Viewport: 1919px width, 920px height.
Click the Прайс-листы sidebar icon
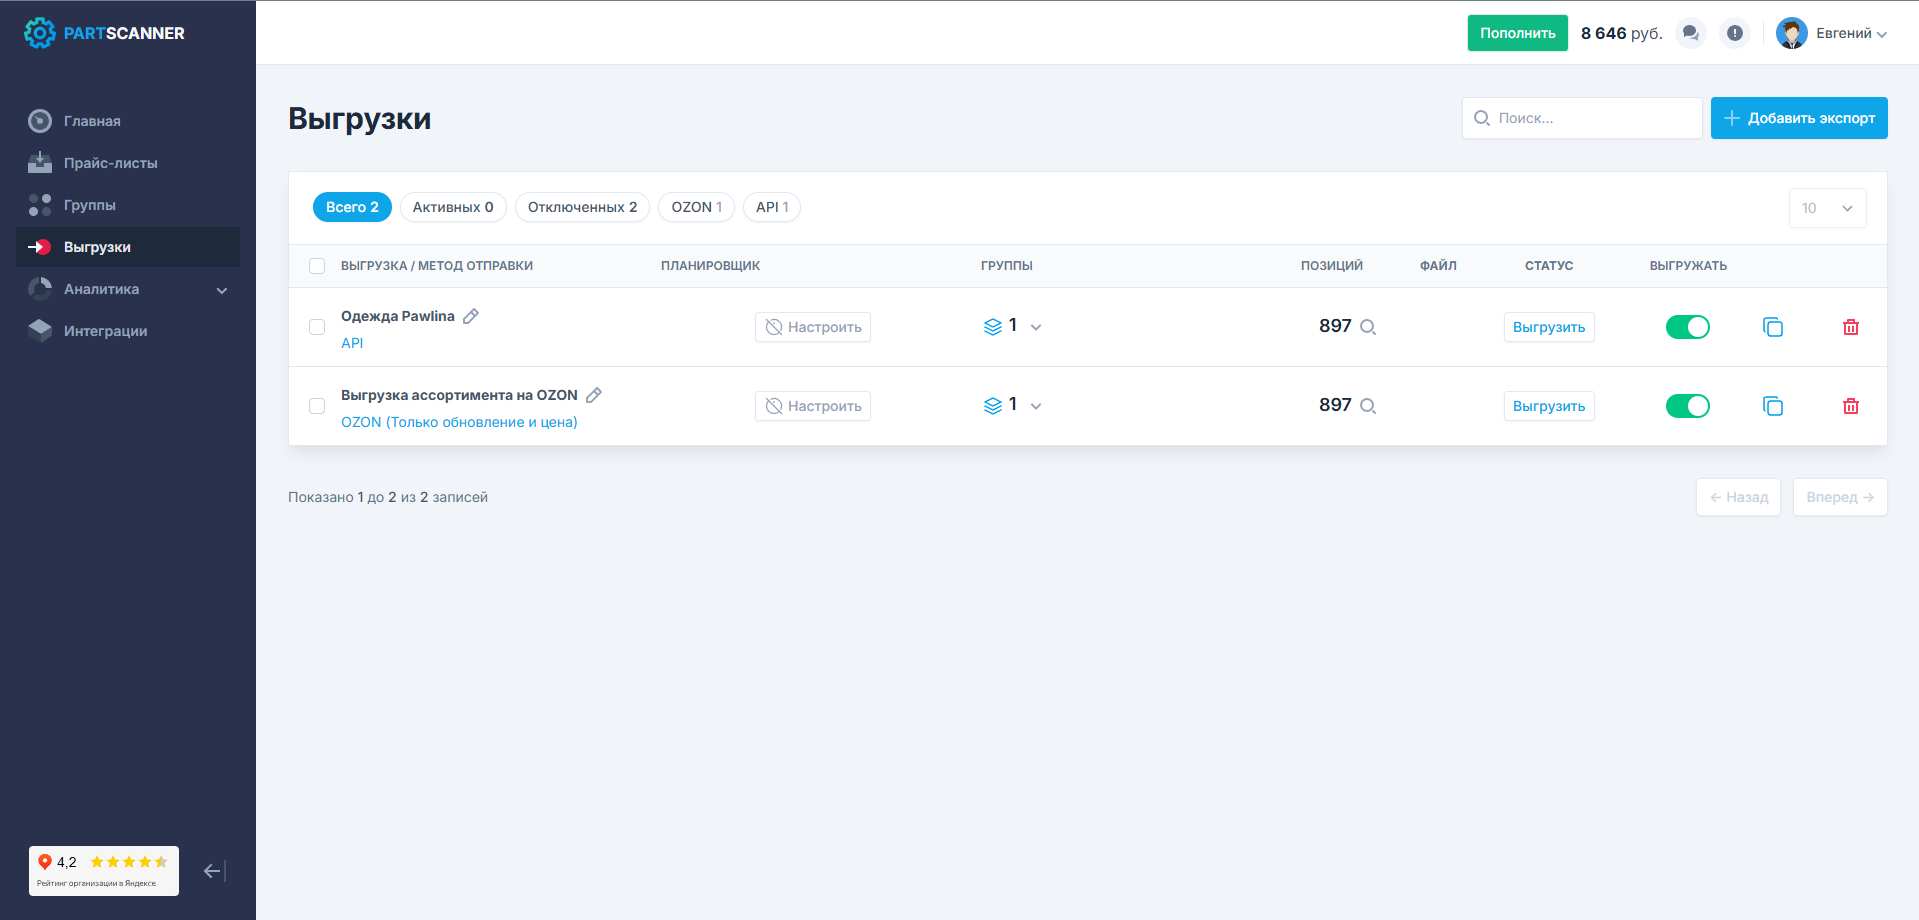pos(40,163)
